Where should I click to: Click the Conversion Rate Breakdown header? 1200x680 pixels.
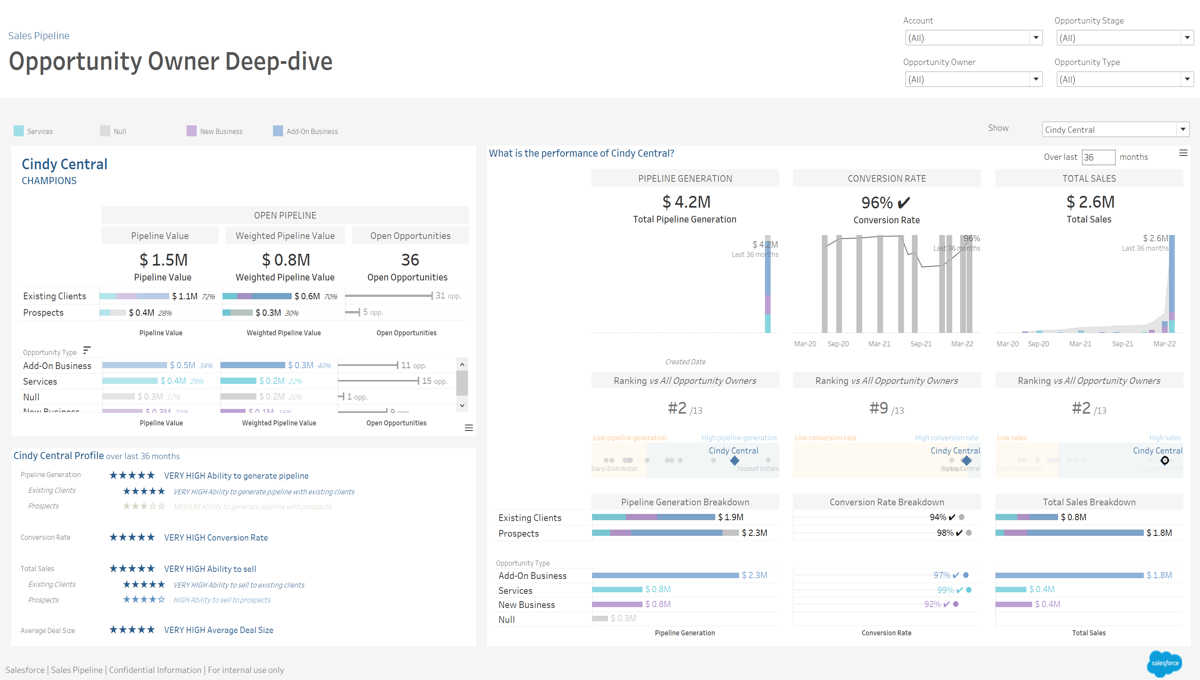point(886,502)
